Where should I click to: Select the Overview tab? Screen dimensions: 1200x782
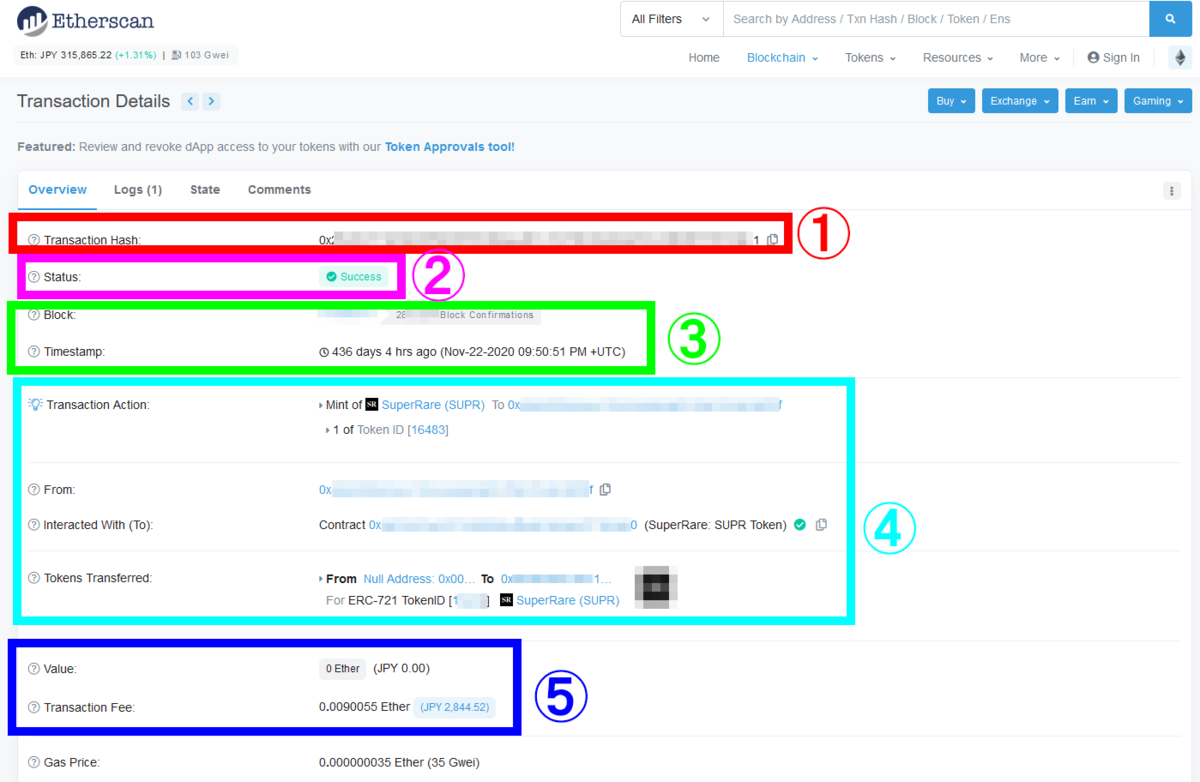point(57,190)
